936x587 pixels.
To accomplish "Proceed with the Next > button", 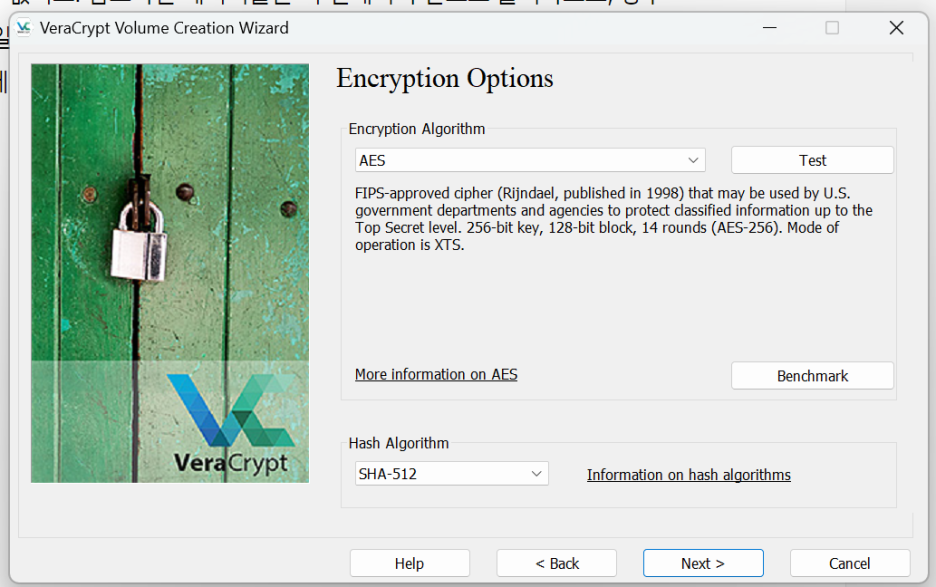I will coord(703,563).
